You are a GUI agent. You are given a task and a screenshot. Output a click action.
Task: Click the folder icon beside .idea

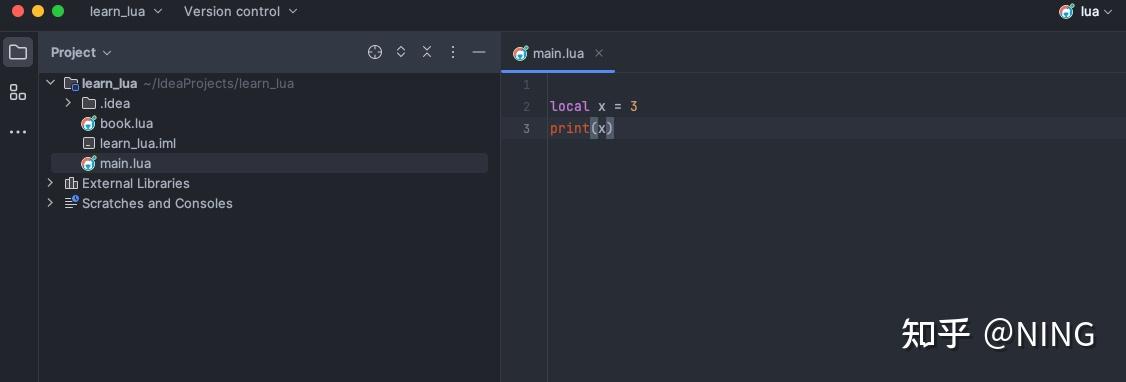[x=89, y=103]
